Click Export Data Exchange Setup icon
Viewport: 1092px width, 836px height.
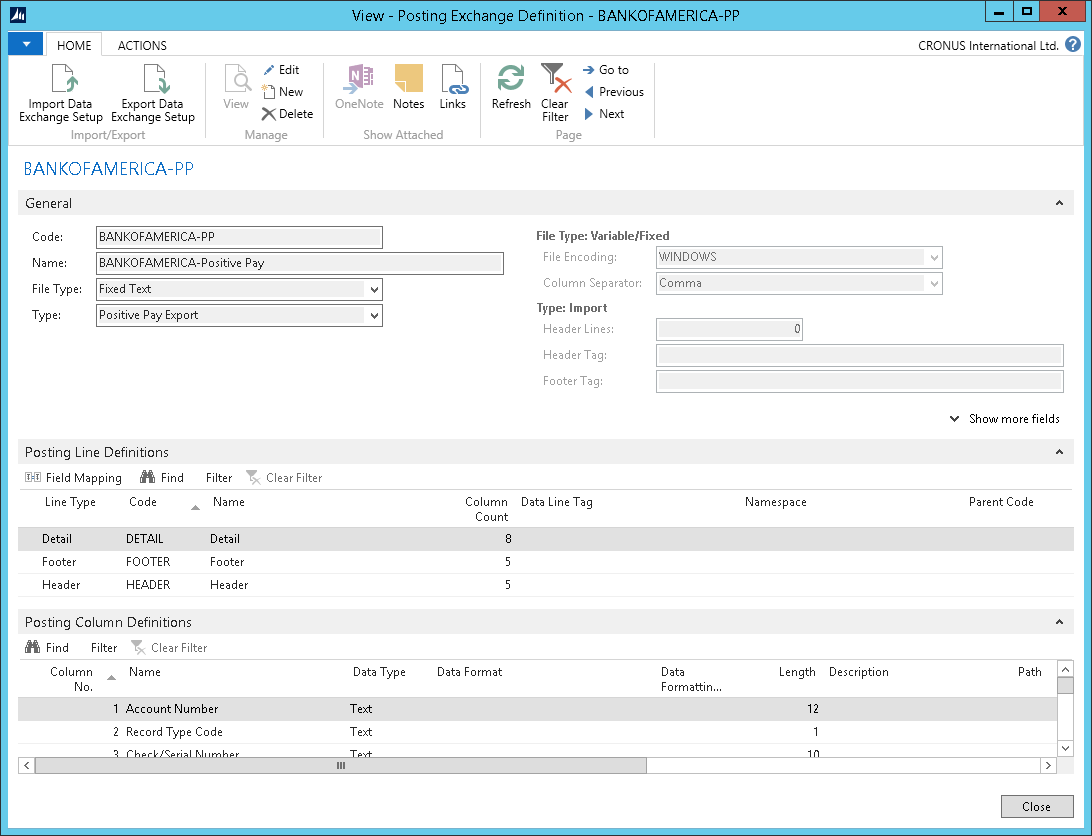pos(155,78)
